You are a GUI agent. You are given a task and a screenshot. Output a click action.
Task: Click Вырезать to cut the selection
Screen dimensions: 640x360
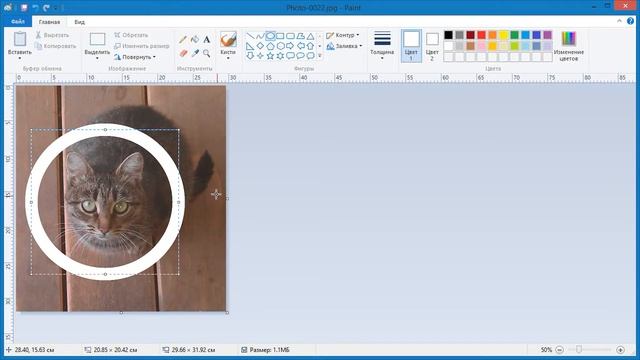pyautogui.click(x=52, y=35)
